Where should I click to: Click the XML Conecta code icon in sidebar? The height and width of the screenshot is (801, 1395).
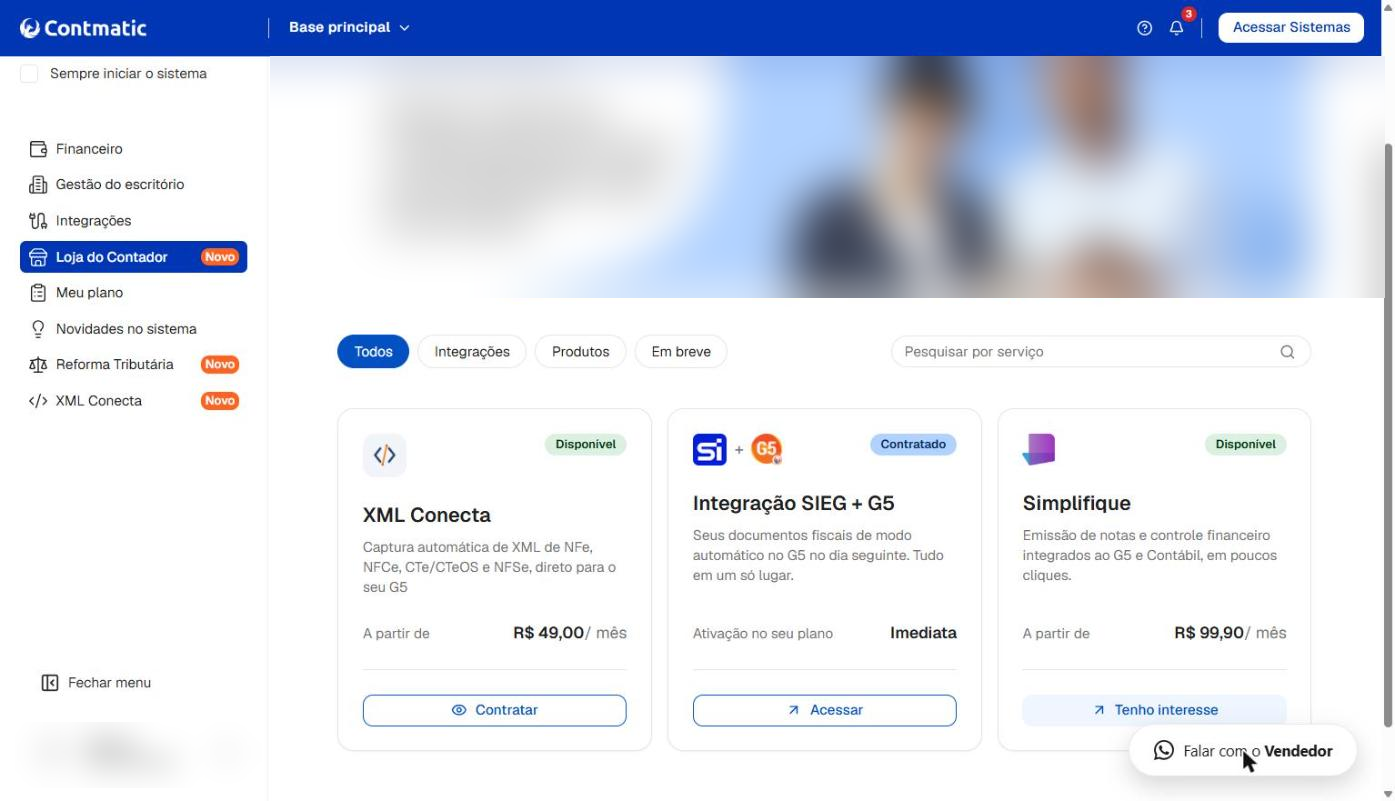[39, 401]
